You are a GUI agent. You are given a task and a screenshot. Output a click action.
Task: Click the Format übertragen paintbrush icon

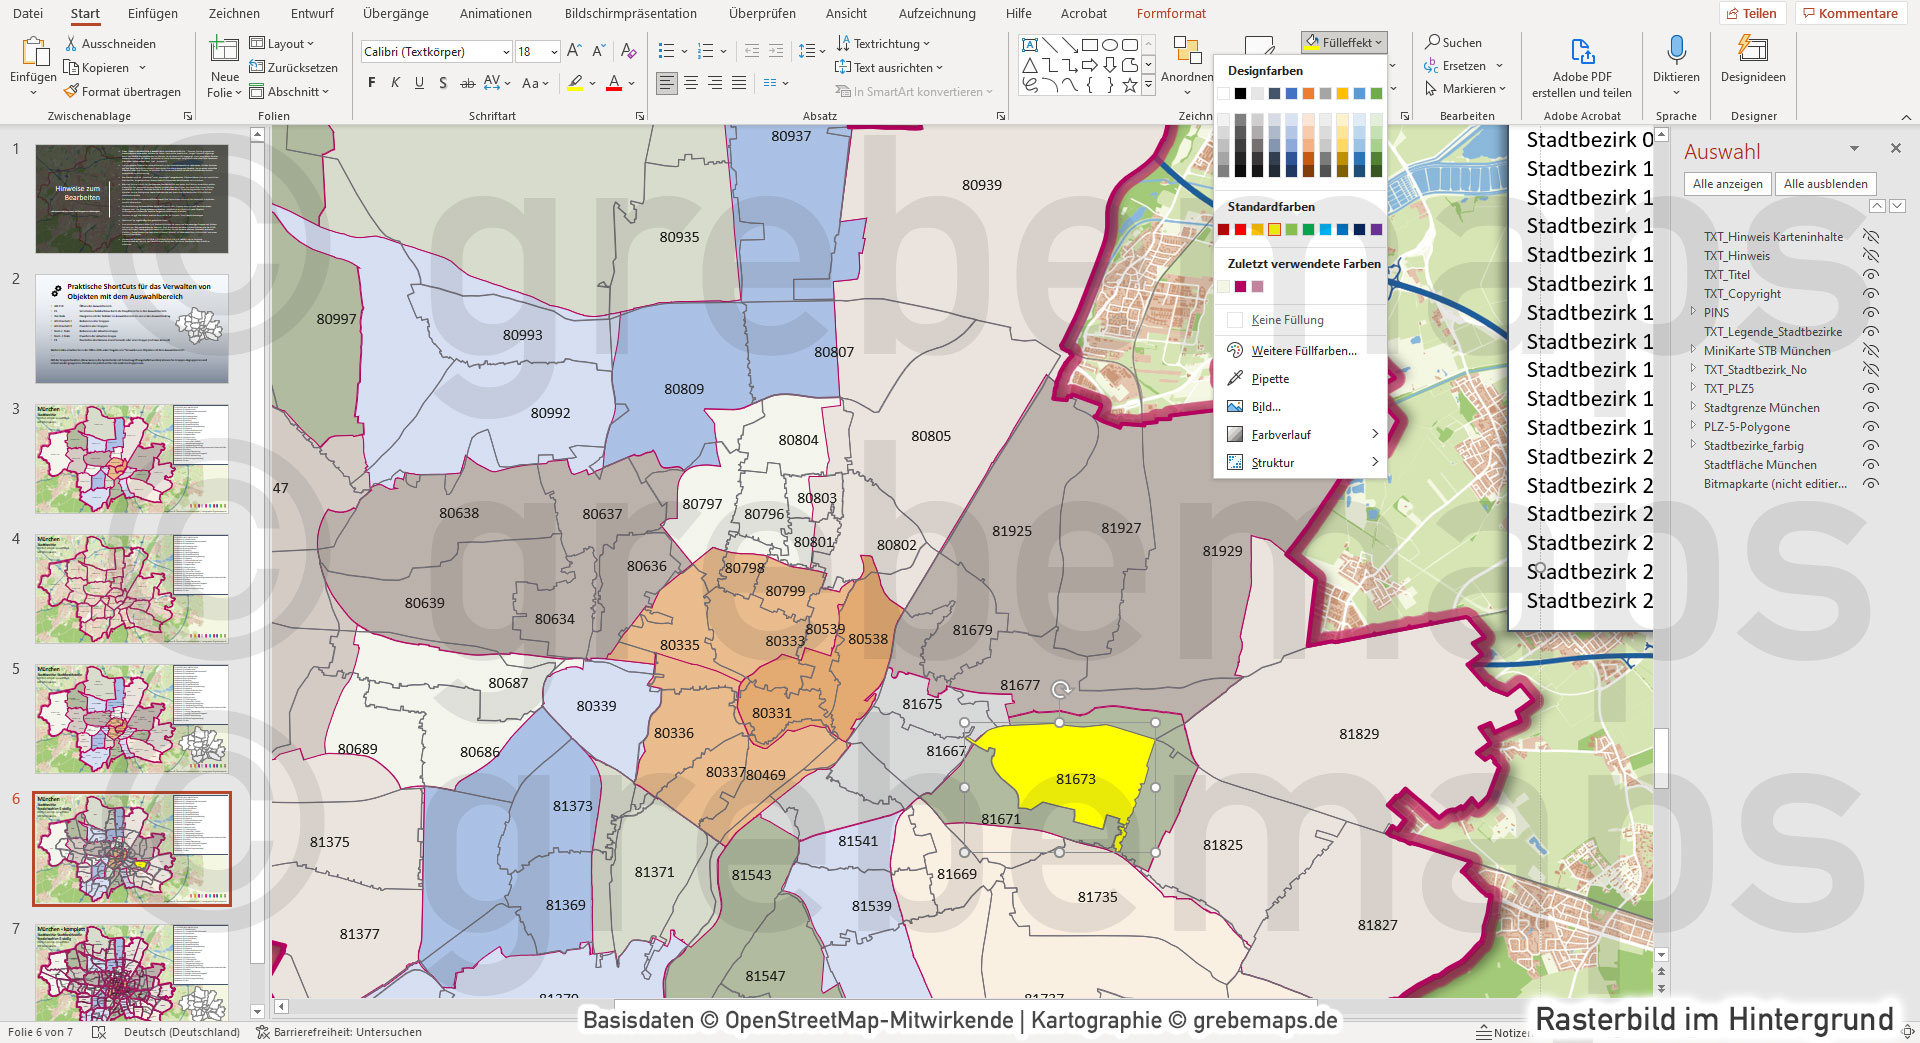pyautogui.click(x=73, y=91)
